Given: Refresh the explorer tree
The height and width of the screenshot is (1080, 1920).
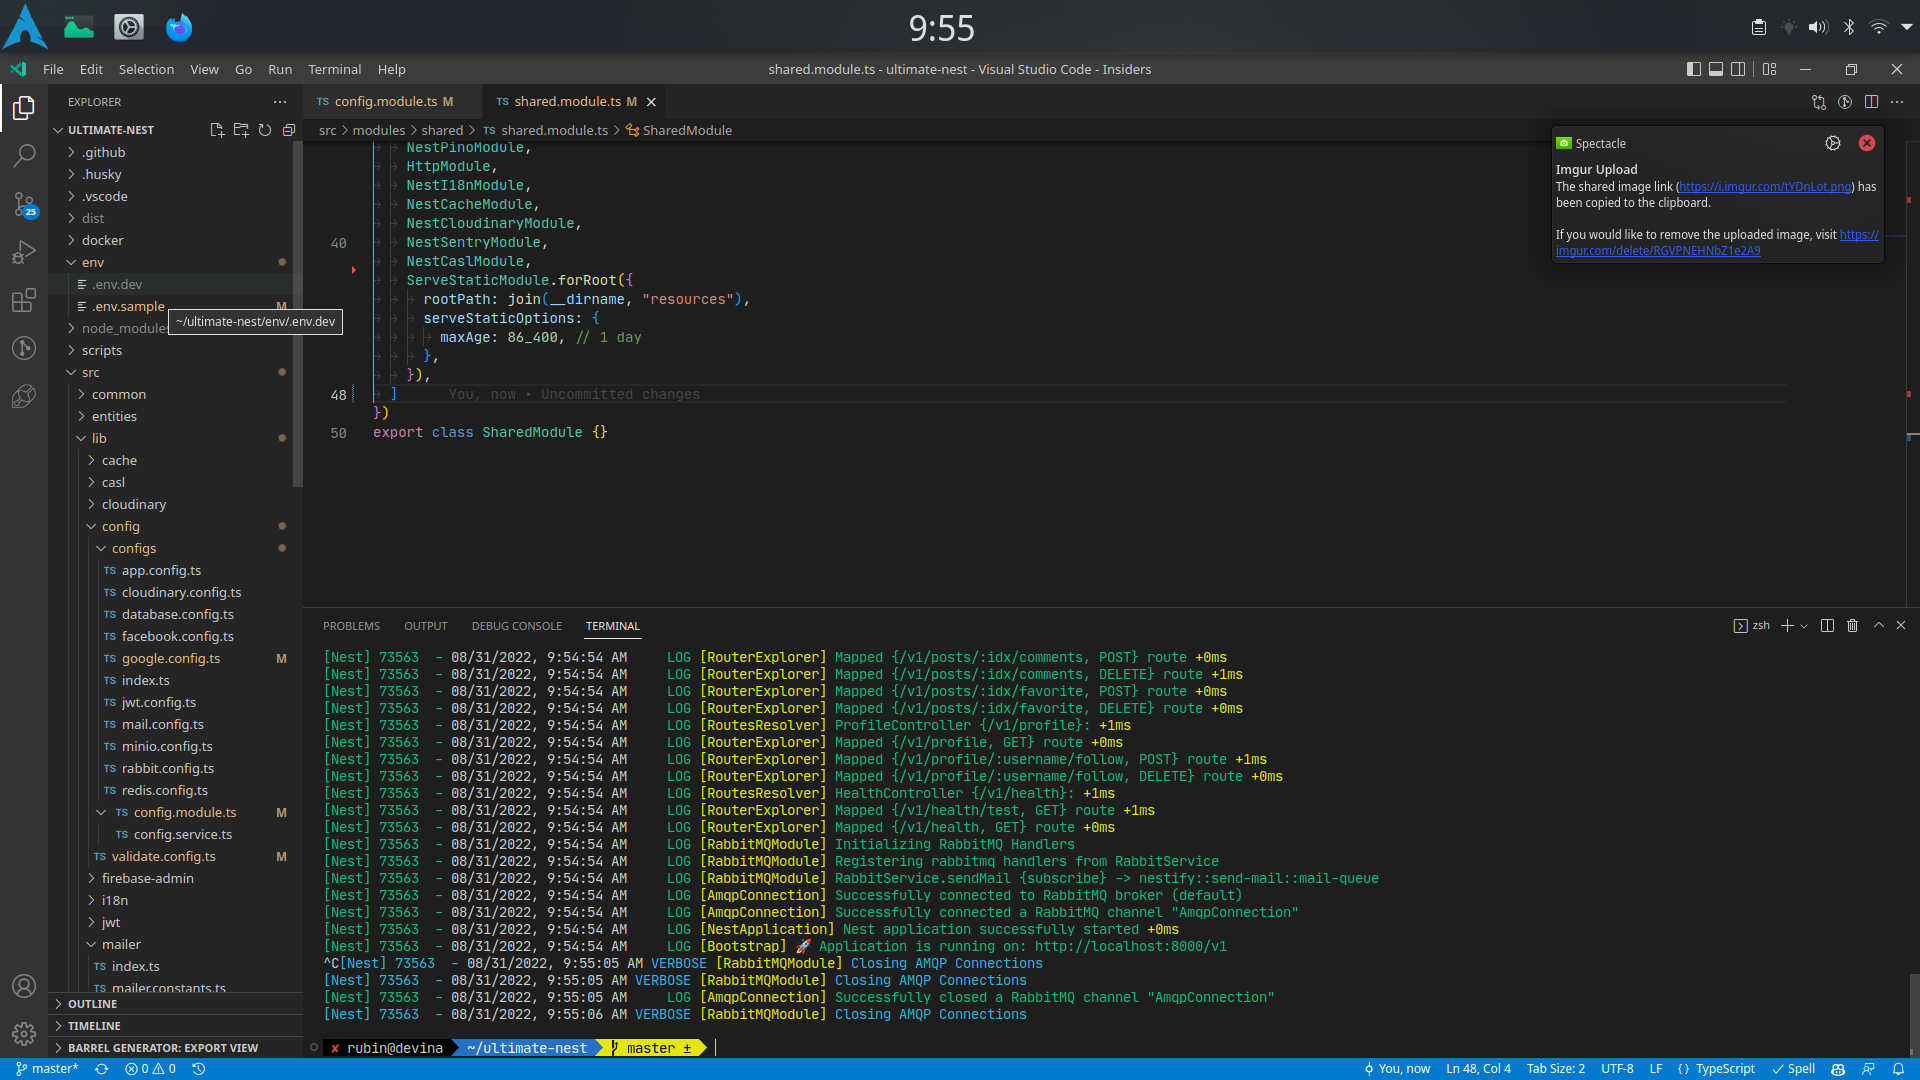Looking at the screenshot, I should pyautogui.click(x=265, y=130).
